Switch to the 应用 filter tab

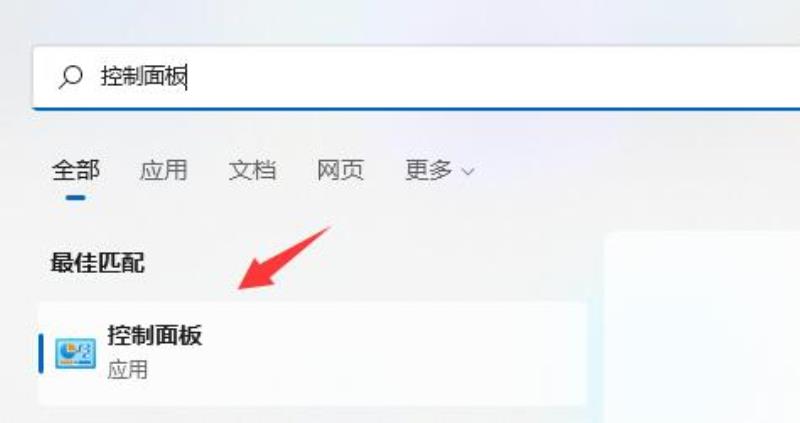[x=163, y=170]
